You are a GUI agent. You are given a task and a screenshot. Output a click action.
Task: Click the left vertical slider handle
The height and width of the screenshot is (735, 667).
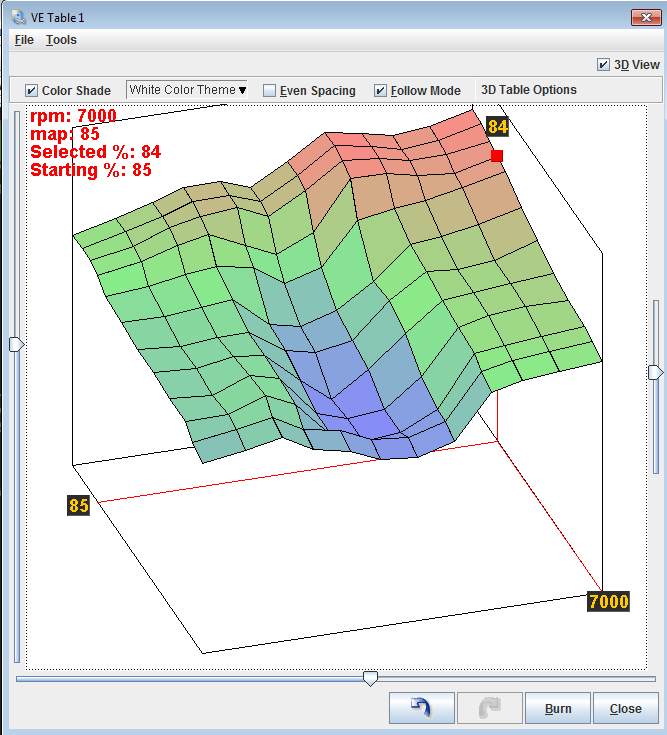click(x=16, y=344)
